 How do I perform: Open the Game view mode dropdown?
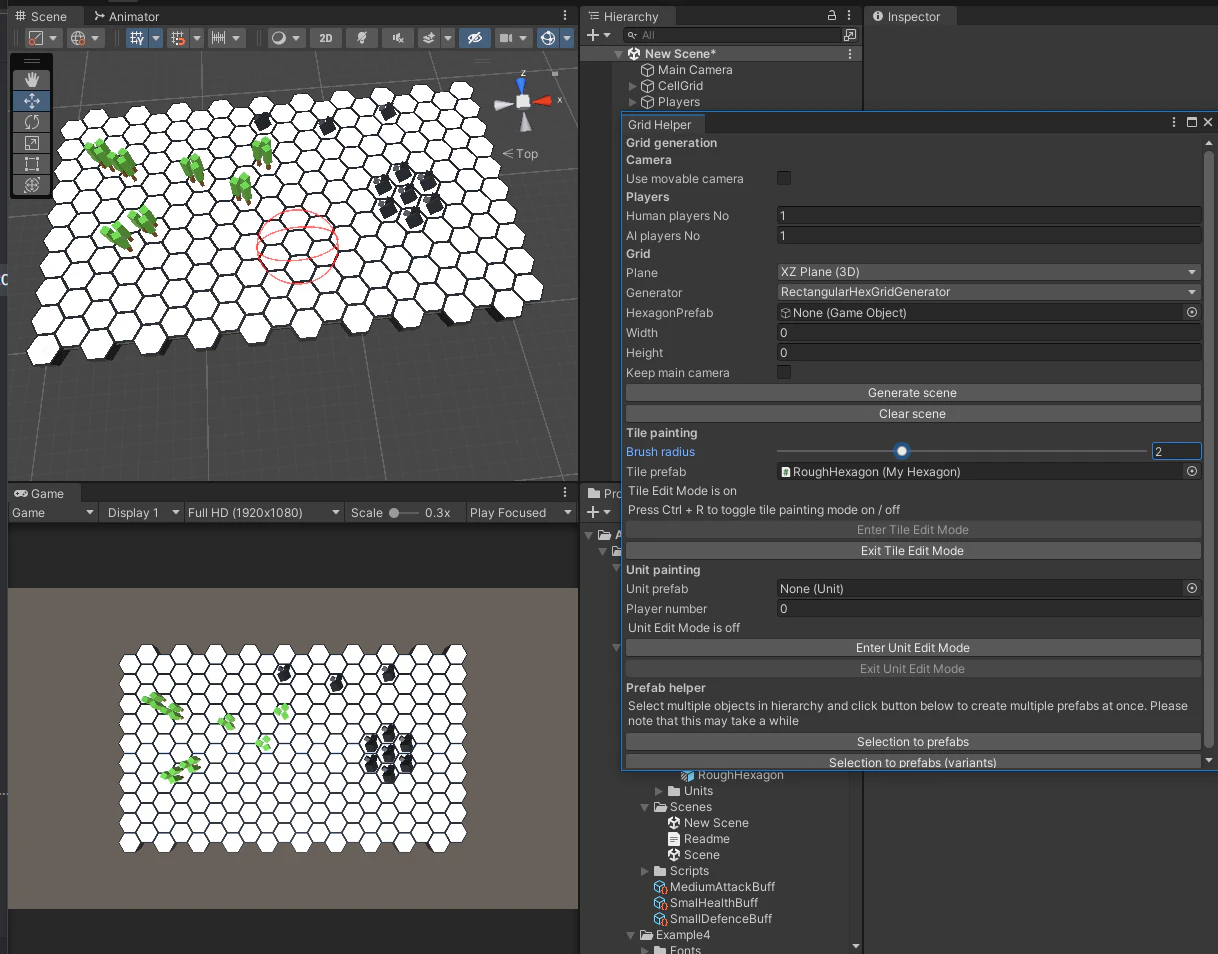click(x=53, y=512)
